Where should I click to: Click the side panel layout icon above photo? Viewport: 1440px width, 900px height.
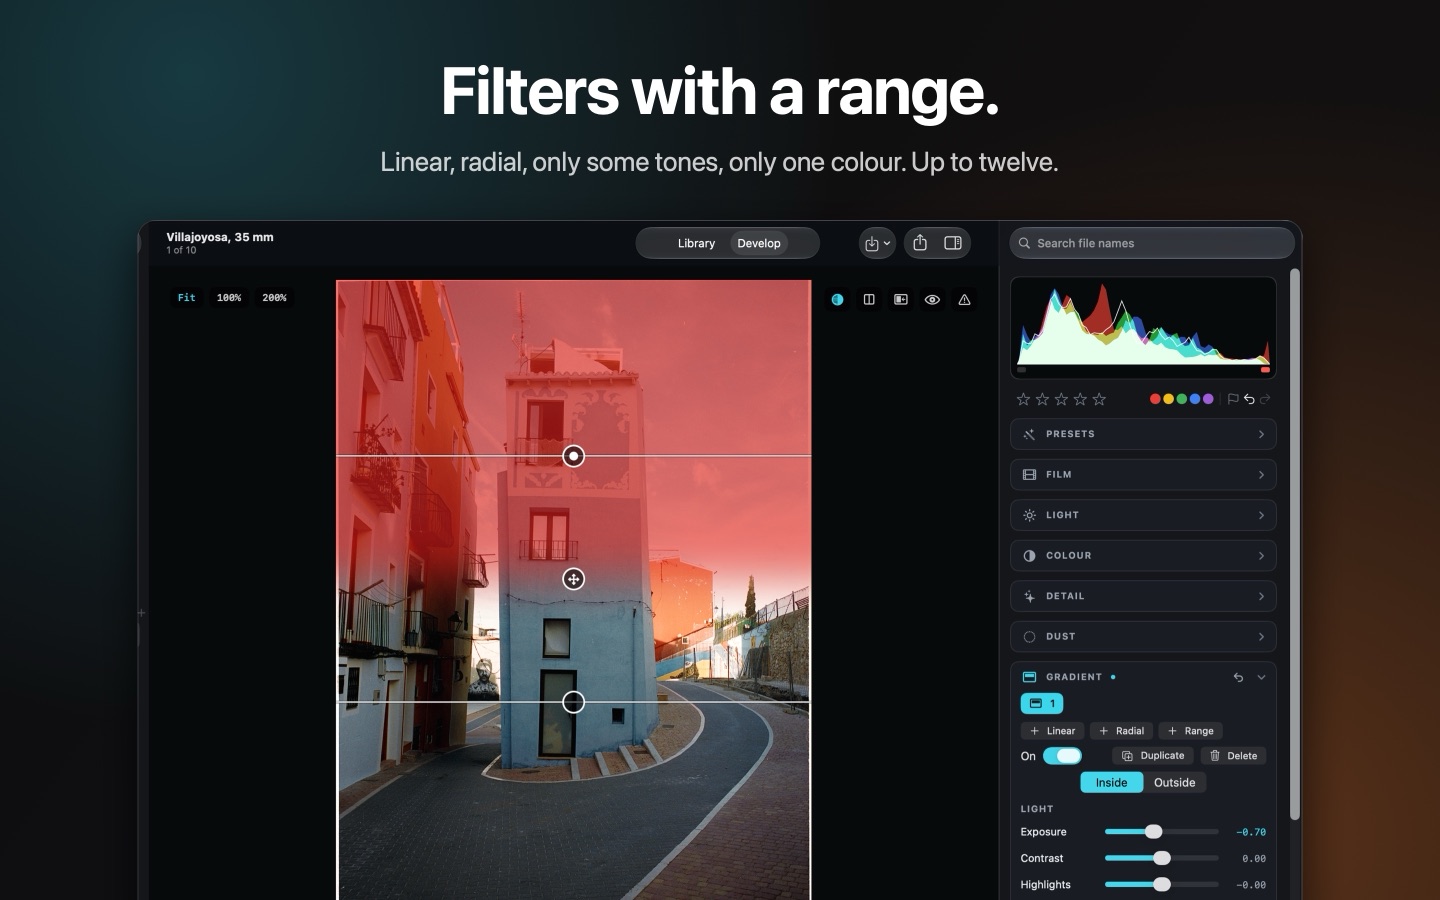click(901, 299)
